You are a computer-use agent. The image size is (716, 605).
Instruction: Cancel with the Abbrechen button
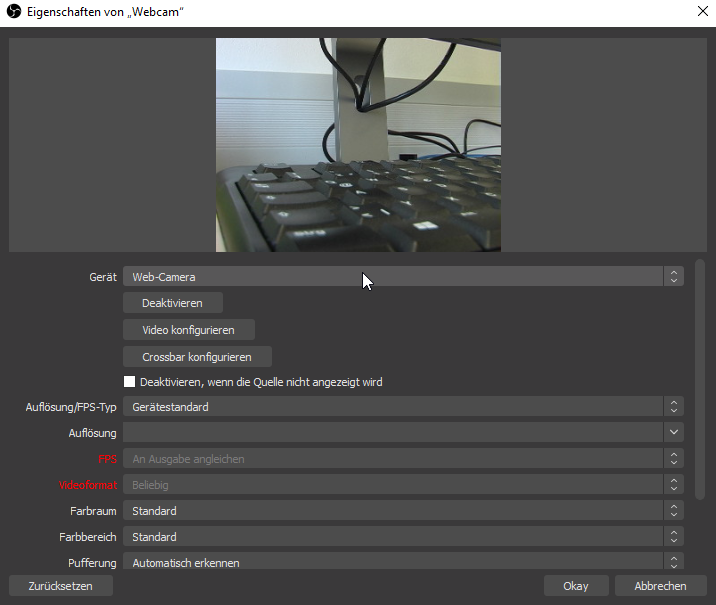pos(660,586)
